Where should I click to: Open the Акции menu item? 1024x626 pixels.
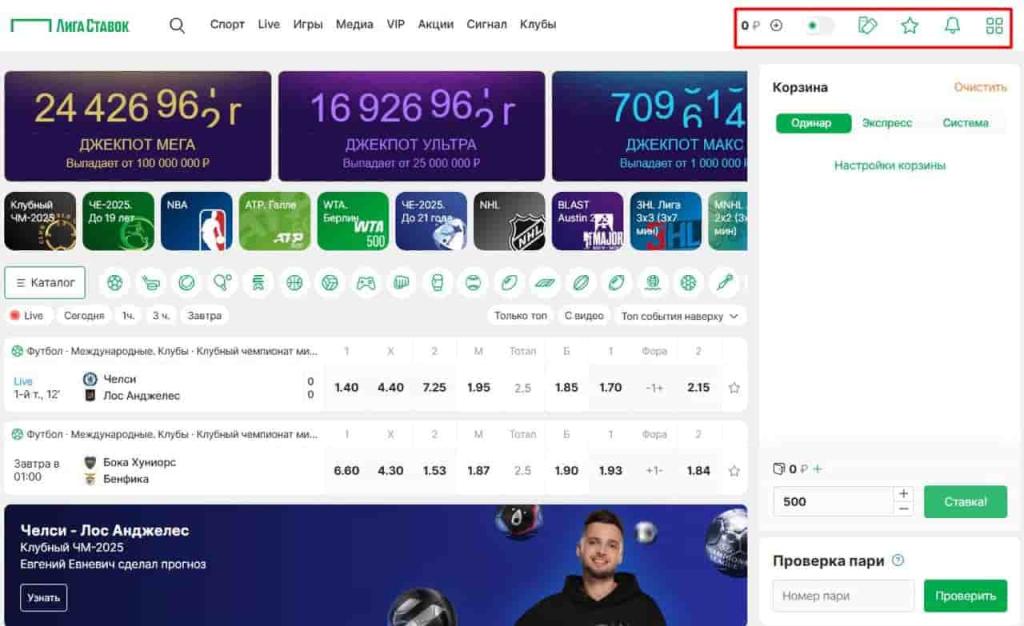click(436, 24)
